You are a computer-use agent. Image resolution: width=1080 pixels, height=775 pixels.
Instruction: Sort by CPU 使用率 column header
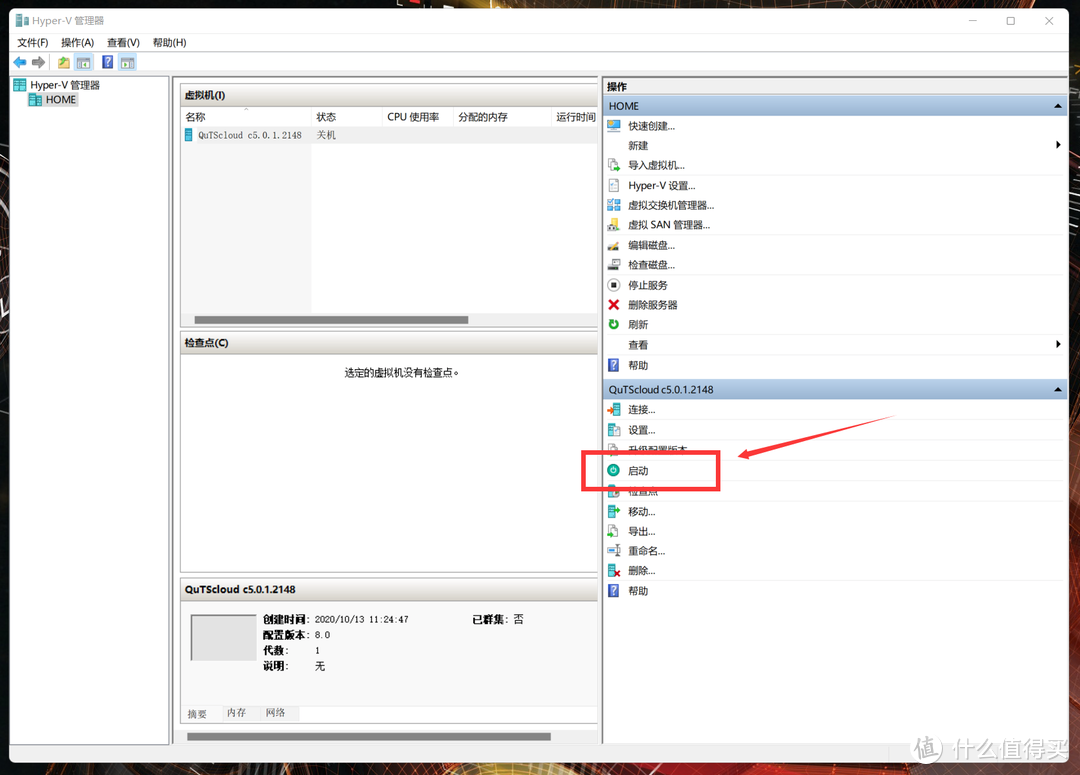click(417, 117)
